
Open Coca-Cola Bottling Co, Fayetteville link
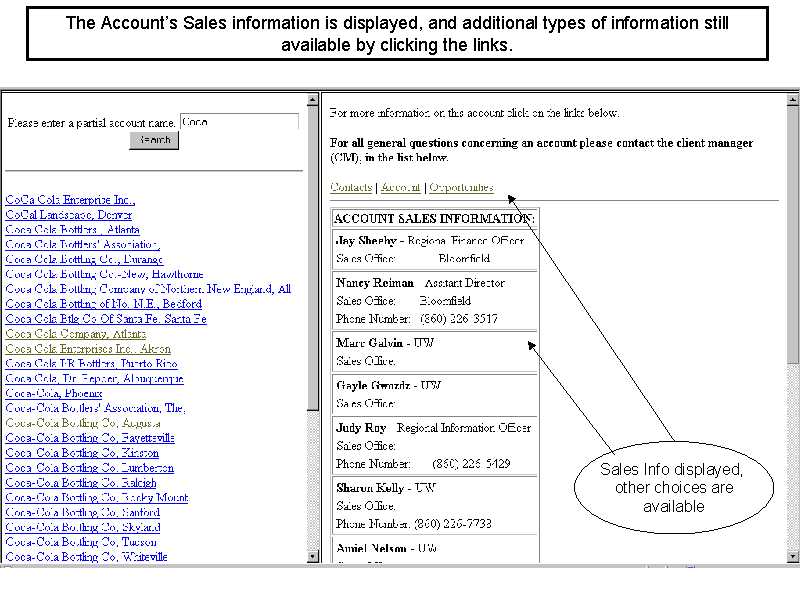(90, 438)
